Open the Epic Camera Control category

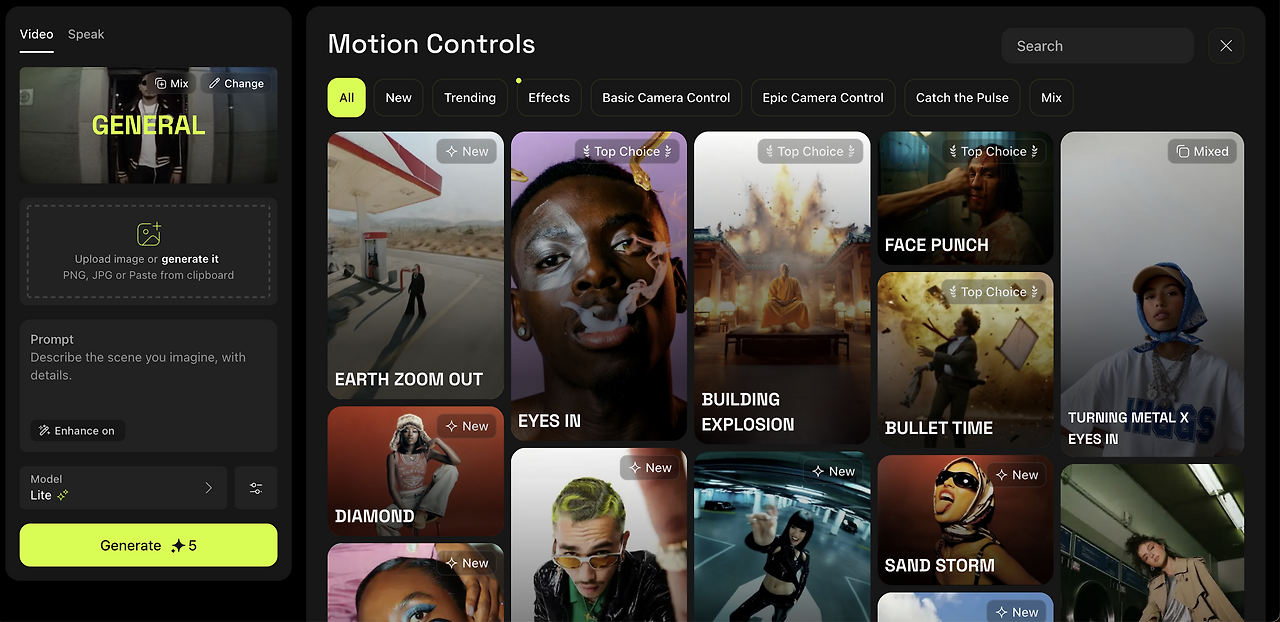click(823, 98)
